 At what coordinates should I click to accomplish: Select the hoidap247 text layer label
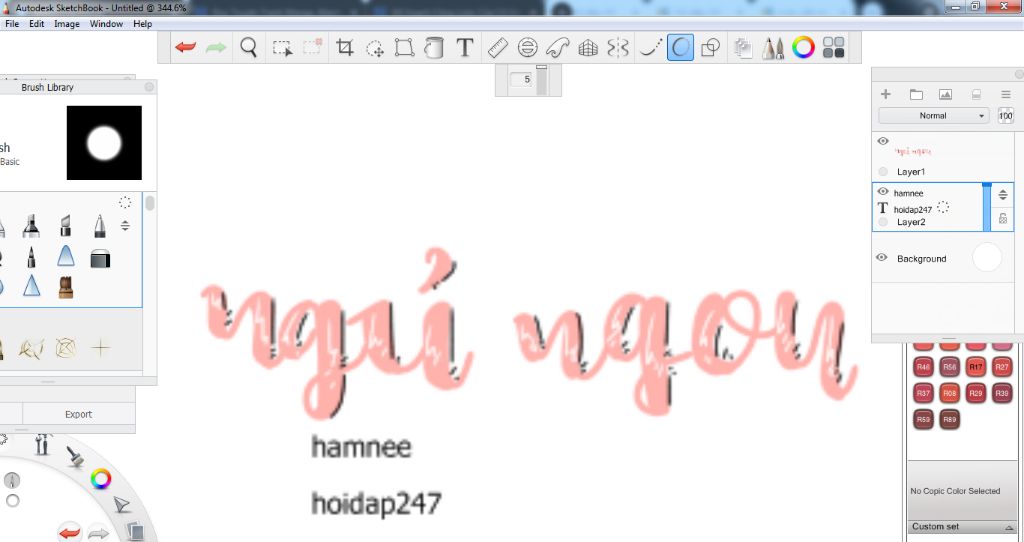tap(912, 210)
